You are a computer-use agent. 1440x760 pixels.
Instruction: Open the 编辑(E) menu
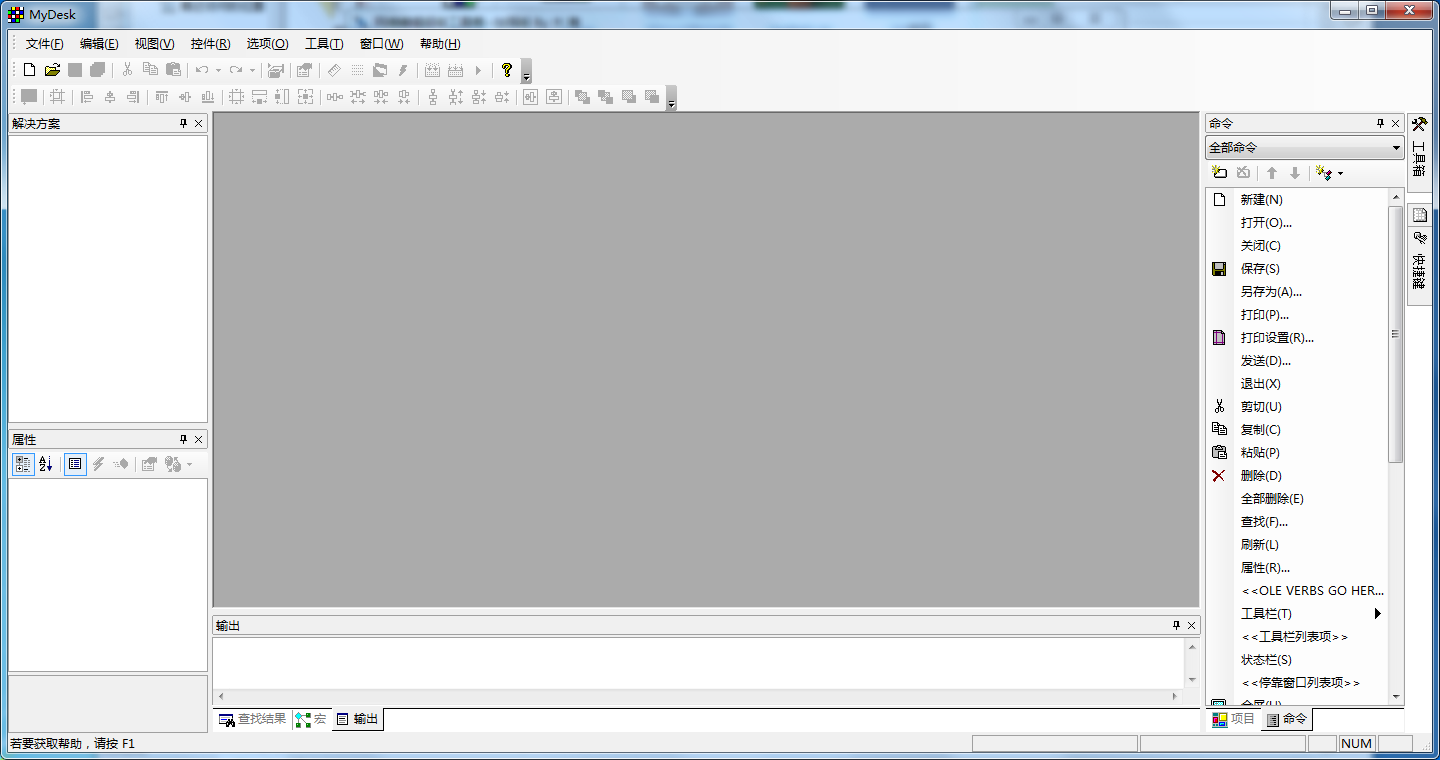(99, 44)
